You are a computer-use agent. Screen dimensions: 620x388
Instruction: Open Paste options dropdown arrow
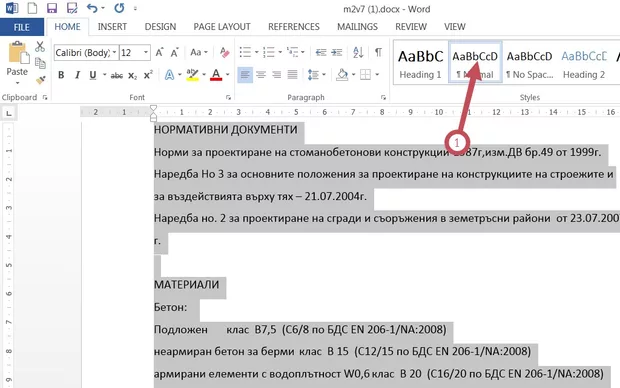17,83
